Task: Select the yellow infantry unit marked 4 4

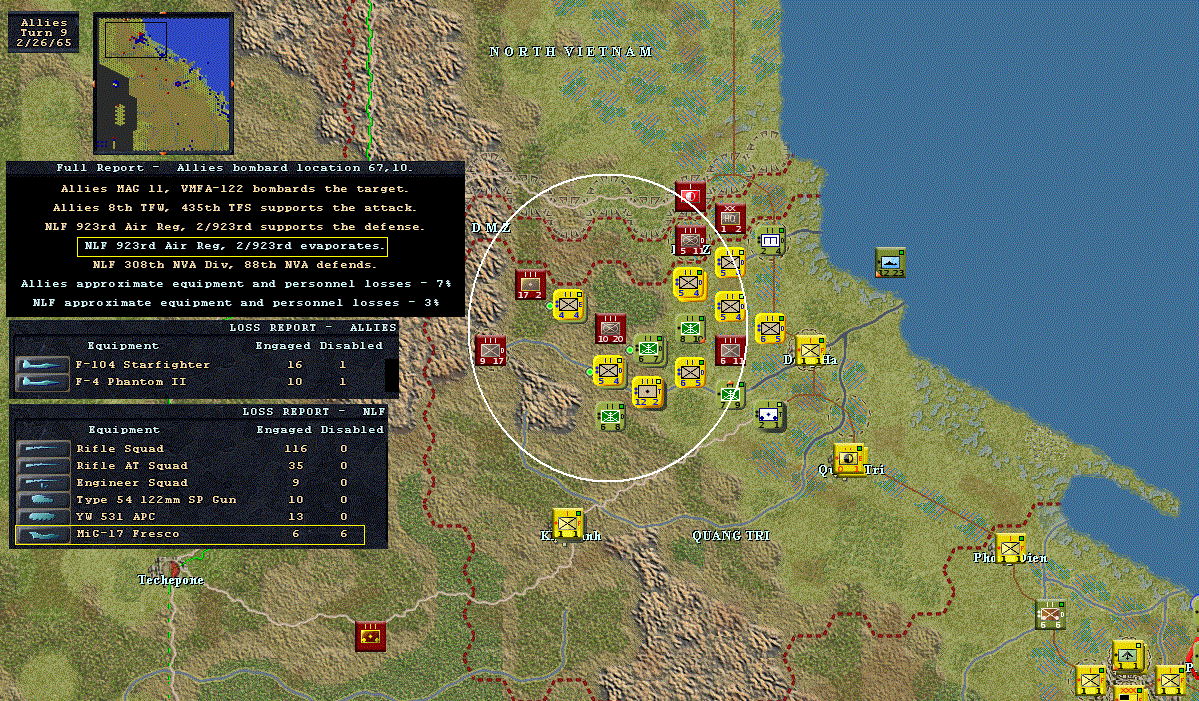Action: click(x=569, y=306)
